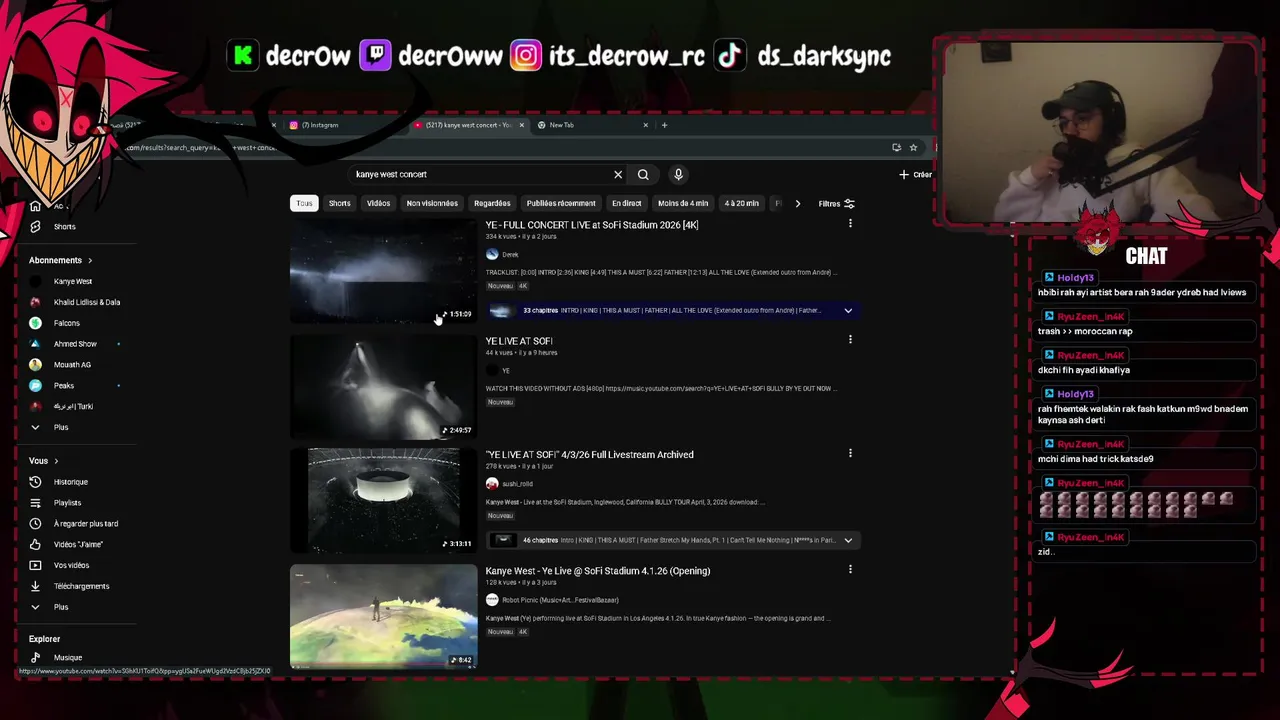Select the Non visionnées filter chip
1280x720 pixels.
(432, 203)
